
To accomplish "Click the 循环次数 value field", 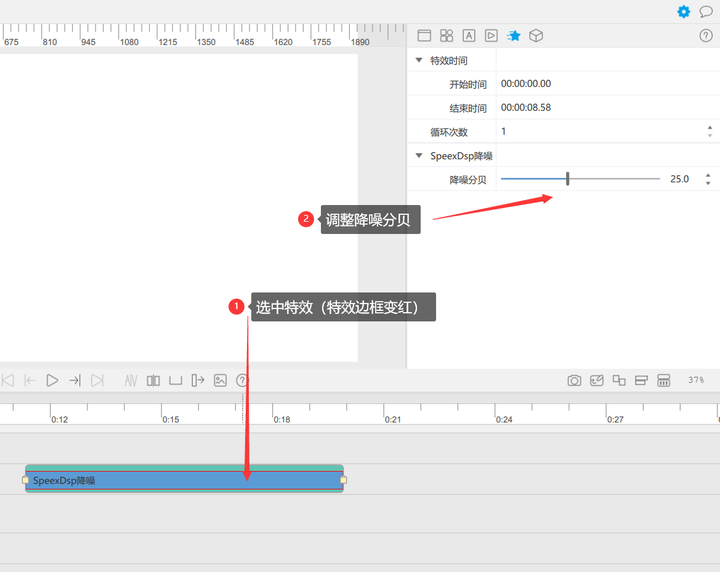I will (x=602, y=131).
